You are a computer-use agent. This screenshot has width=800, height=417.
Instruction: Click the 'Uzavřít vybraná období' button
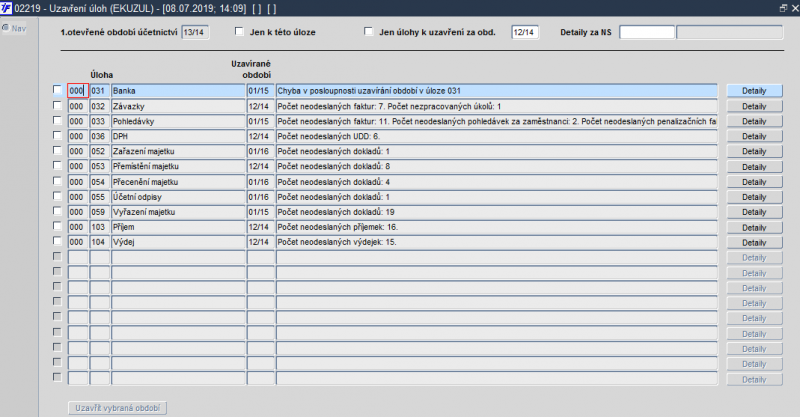[117, 408]
